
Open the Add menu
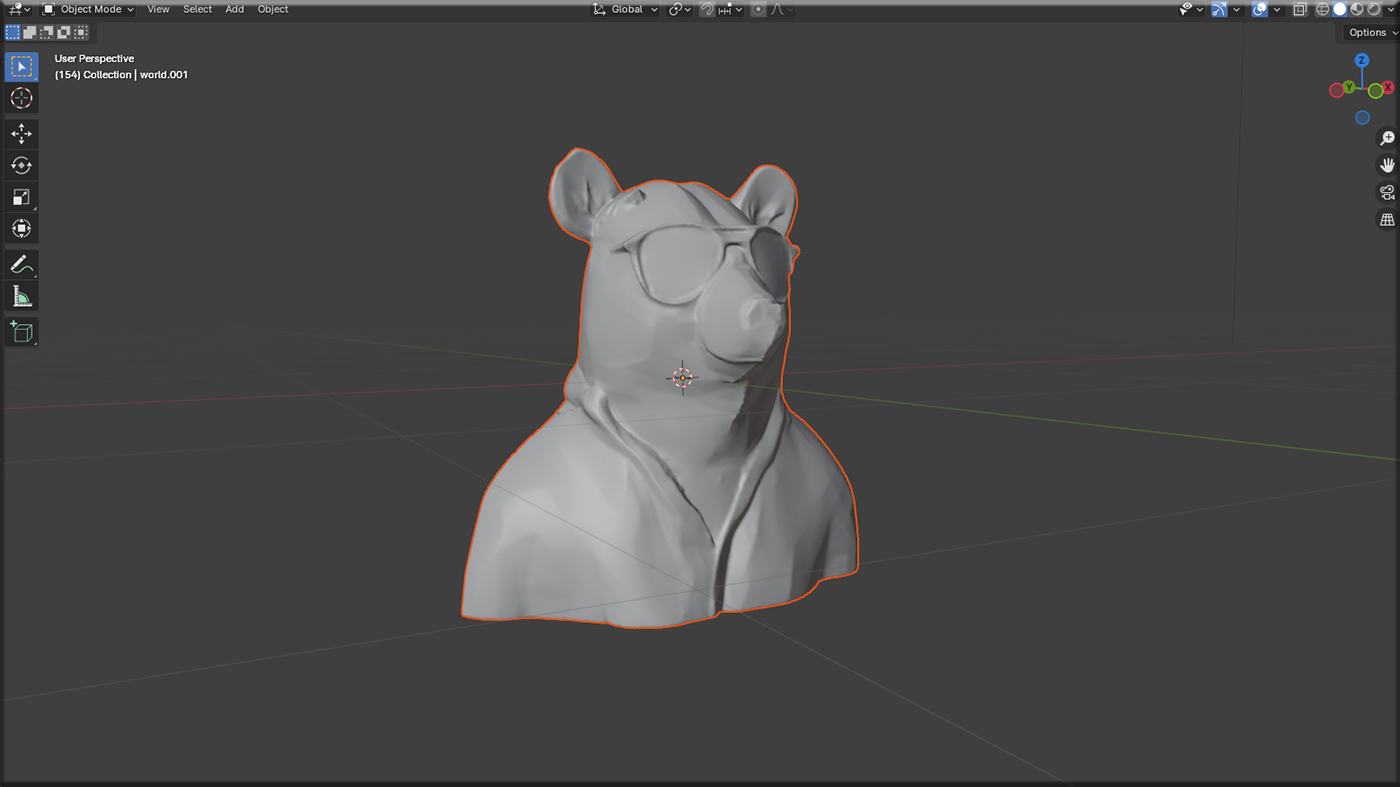[x=234, y=9]
